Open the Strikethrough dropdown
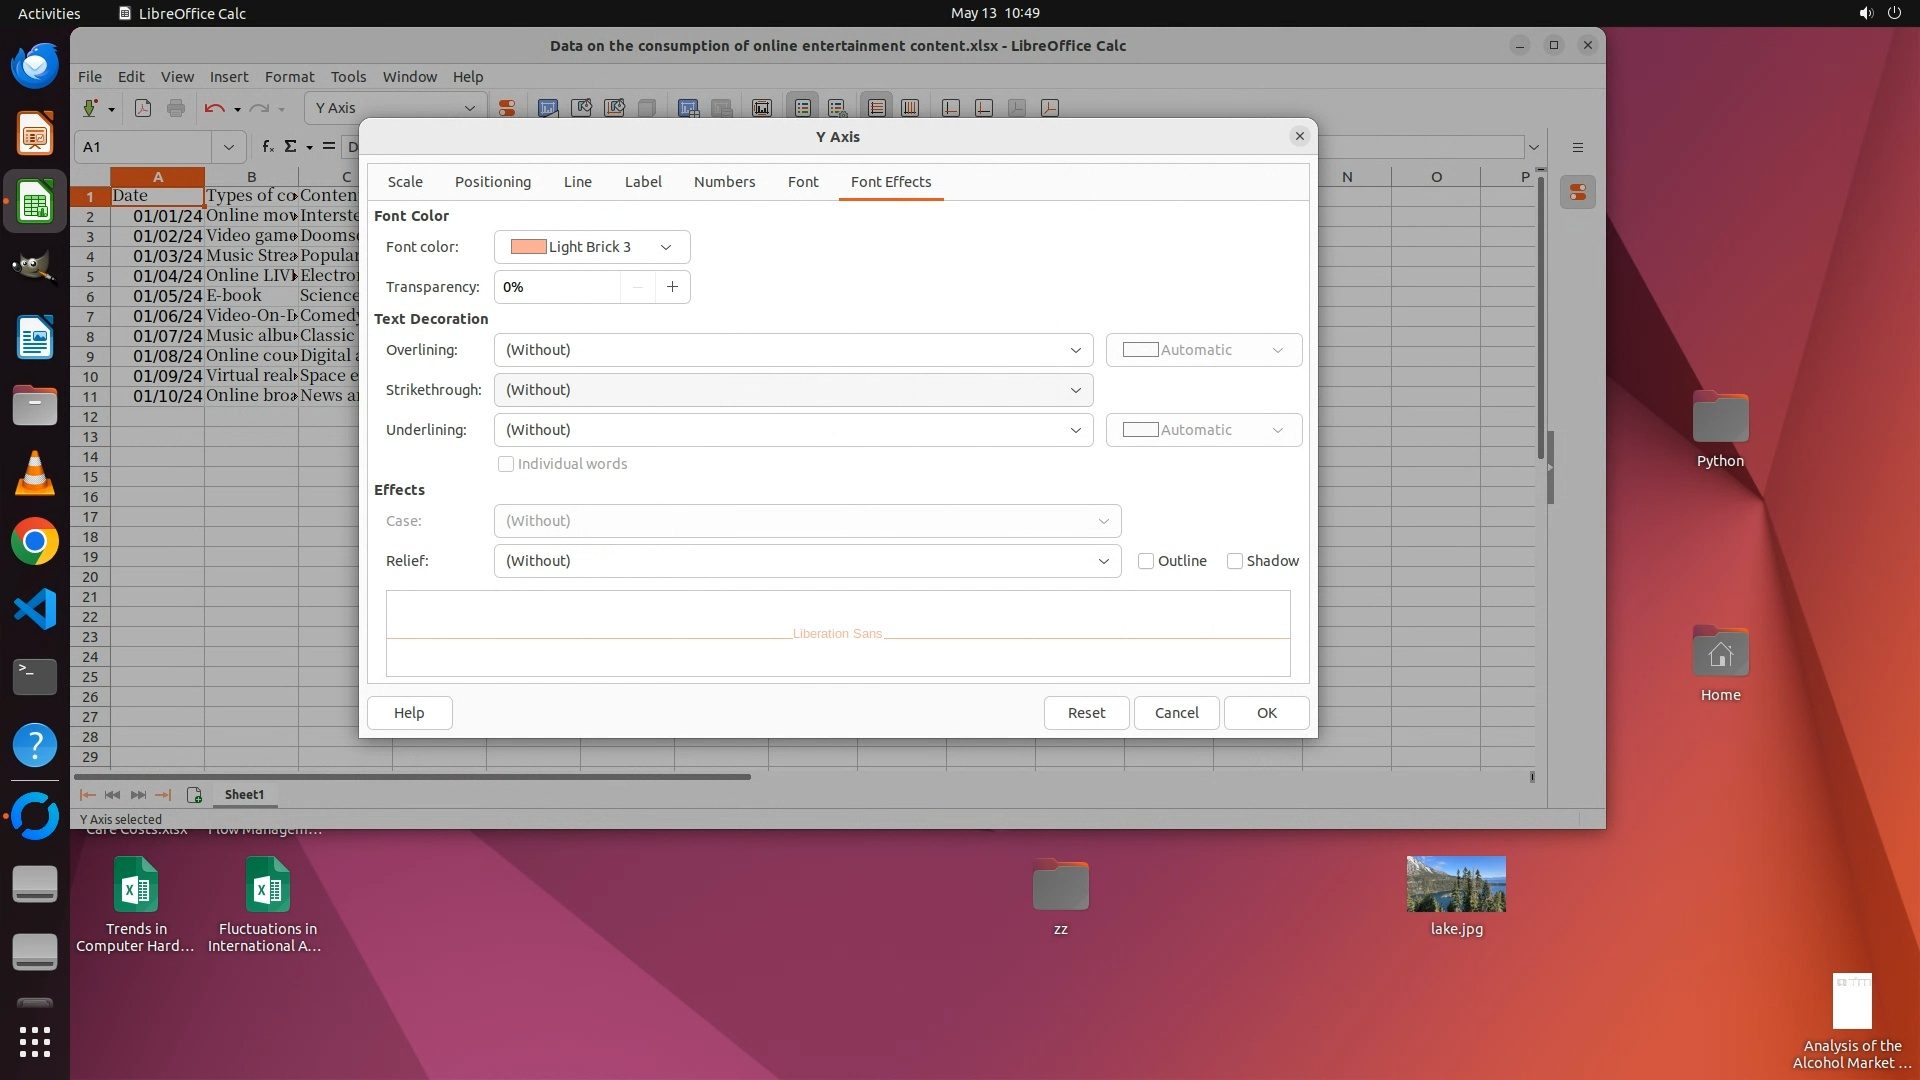This screenshot has height=1080, width=1920. (793, 390)
